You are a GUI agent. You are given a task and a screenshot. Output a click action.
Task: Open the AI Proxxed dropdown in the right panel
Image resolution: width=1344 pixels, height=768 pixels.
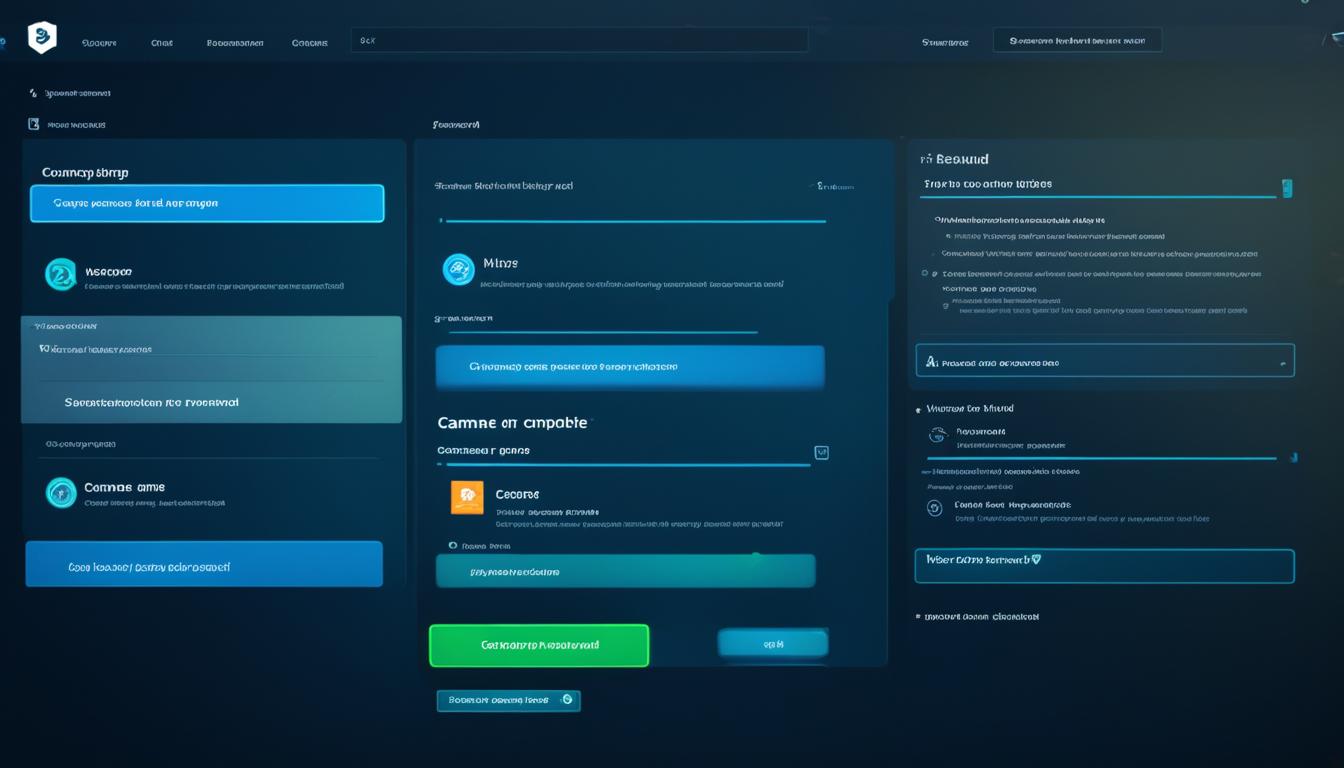pos(1105,360)
